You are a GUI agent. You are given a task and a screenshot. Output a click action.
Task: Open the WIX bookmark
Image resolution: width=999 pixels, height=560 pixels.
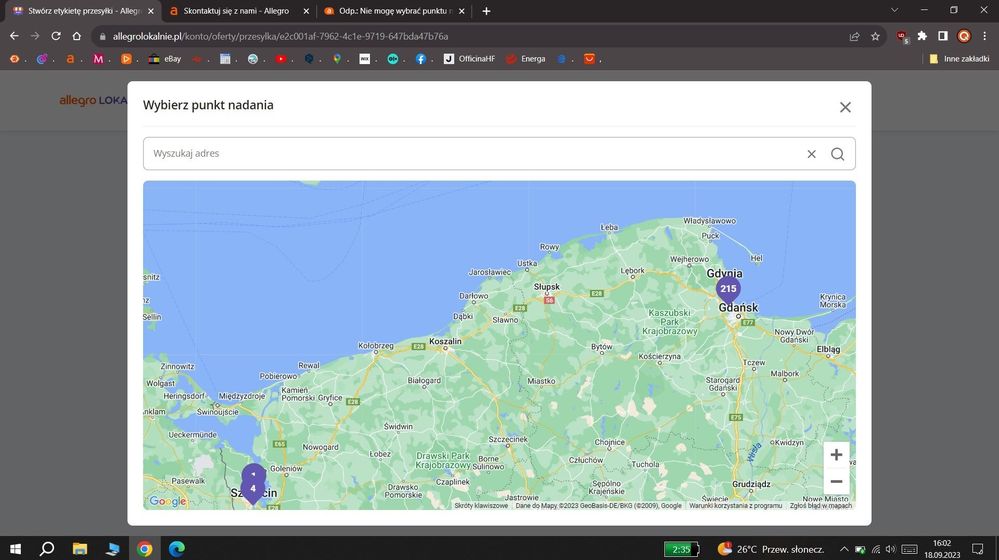364,59
